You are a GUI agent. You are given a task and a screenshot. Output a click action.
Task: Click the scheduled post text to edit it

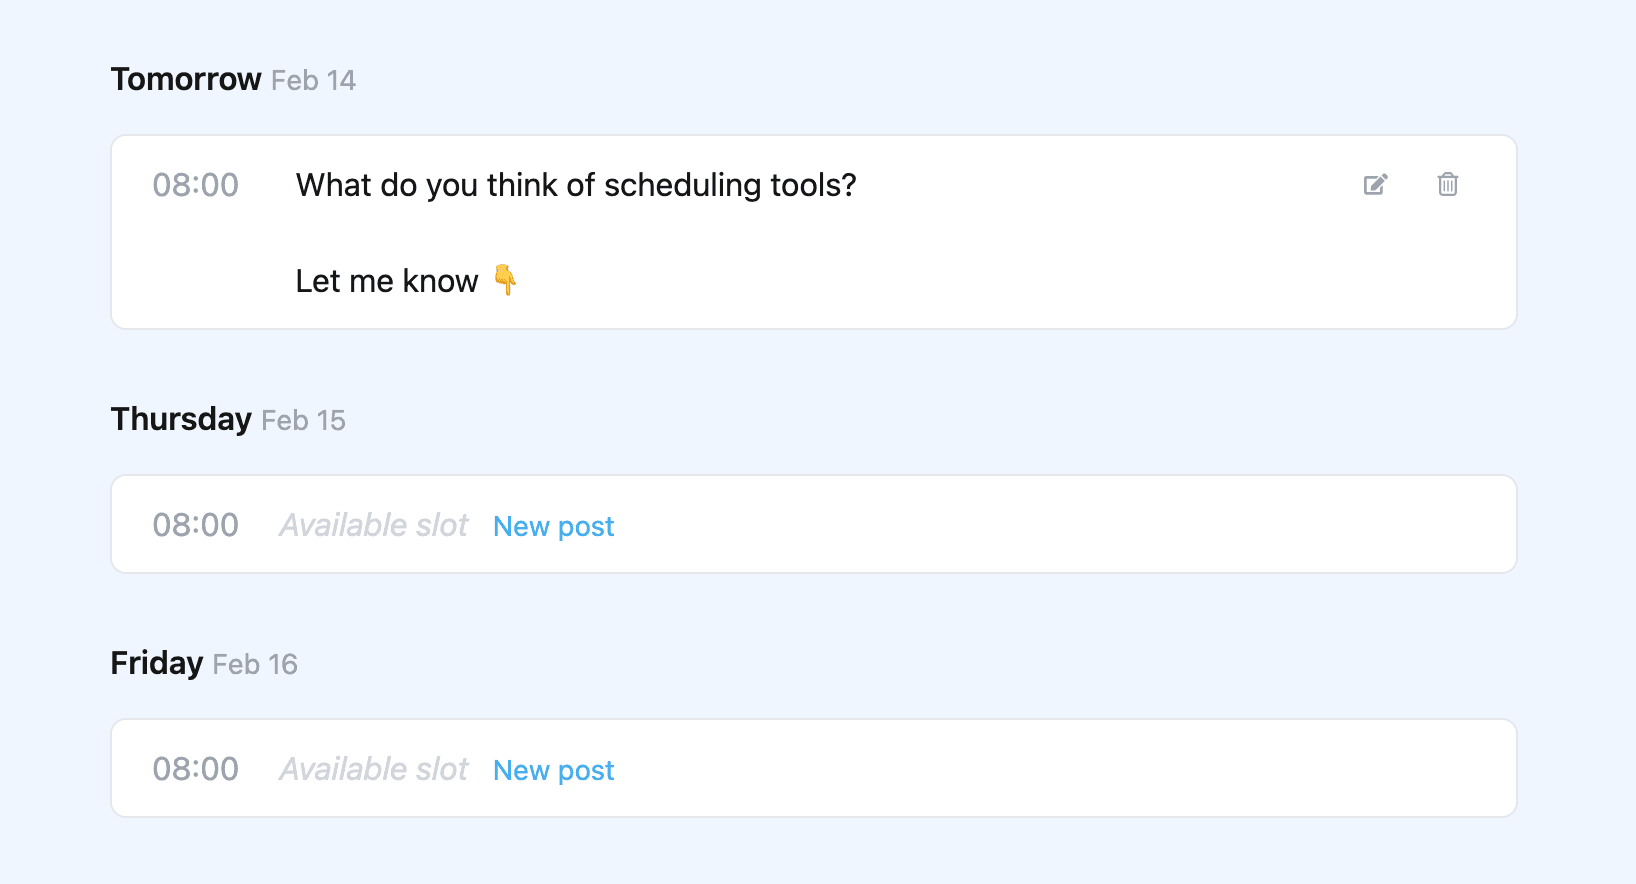click(575, 185)
